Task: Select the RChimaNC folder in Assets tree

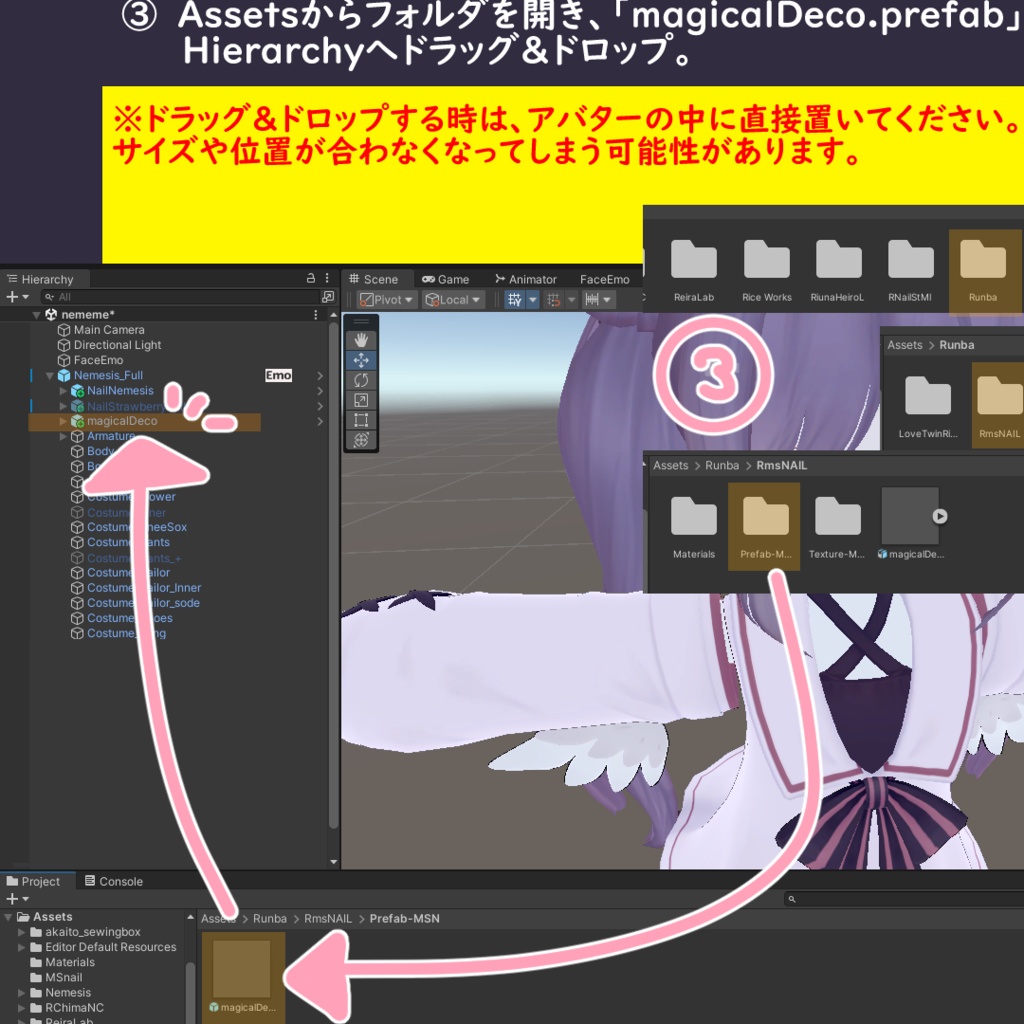Action: (x=67, y=1008)
